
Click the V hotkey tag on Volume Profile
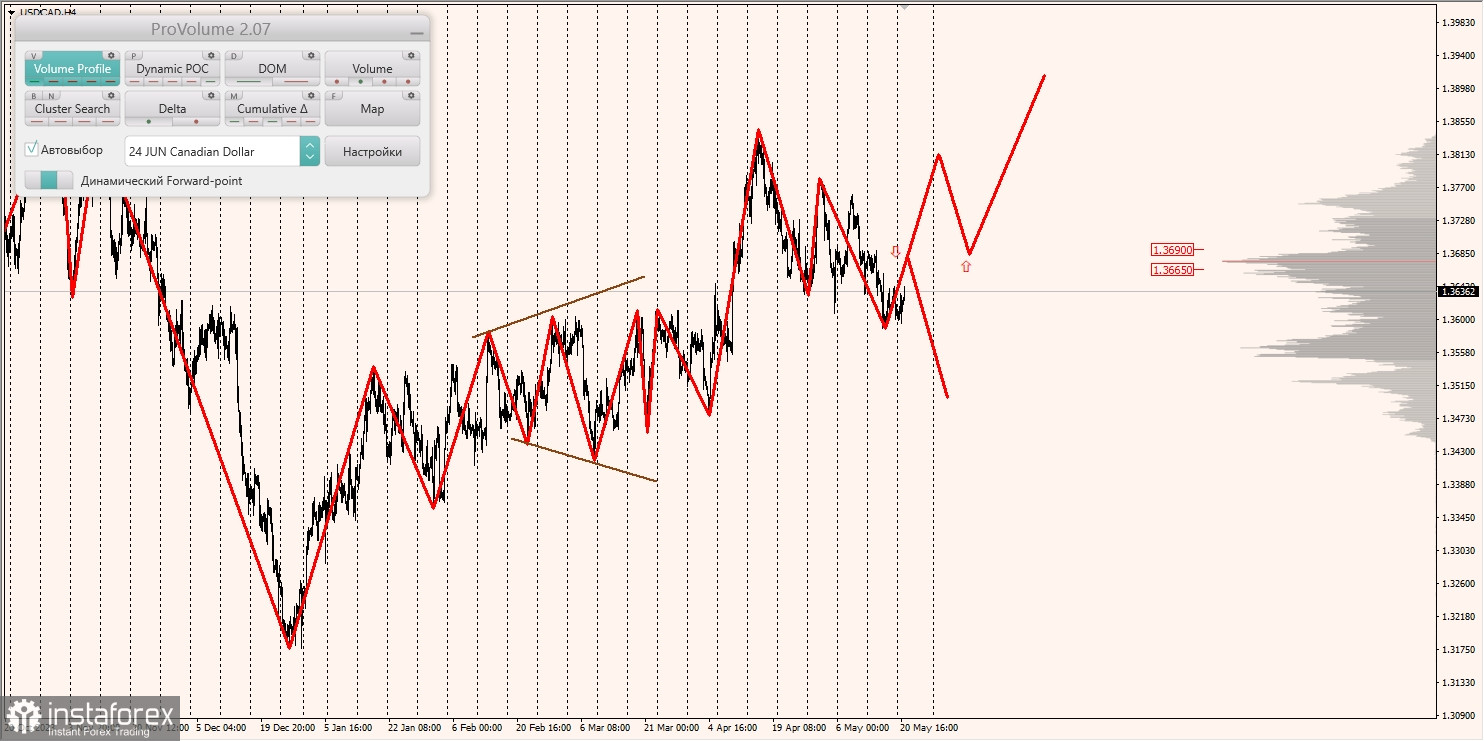[x=34, y=55]
